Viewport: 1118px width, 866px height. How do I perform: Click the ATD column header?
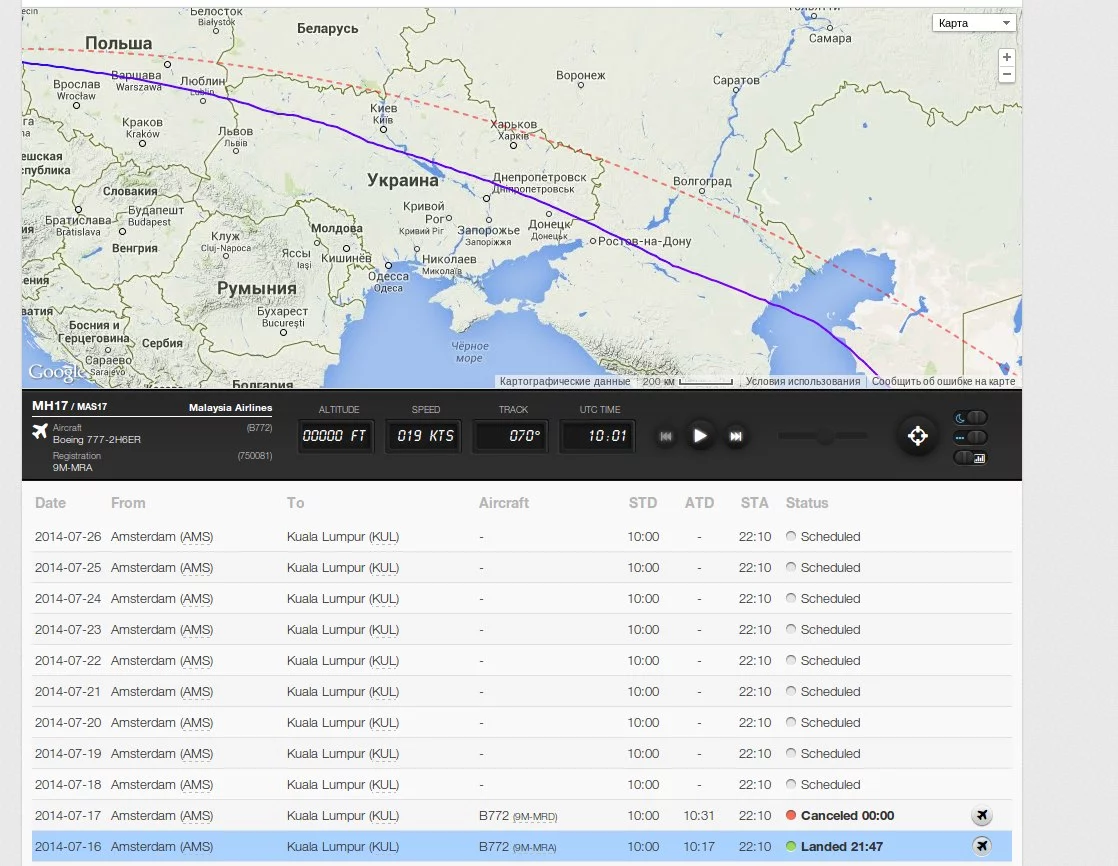coord(699,503)
